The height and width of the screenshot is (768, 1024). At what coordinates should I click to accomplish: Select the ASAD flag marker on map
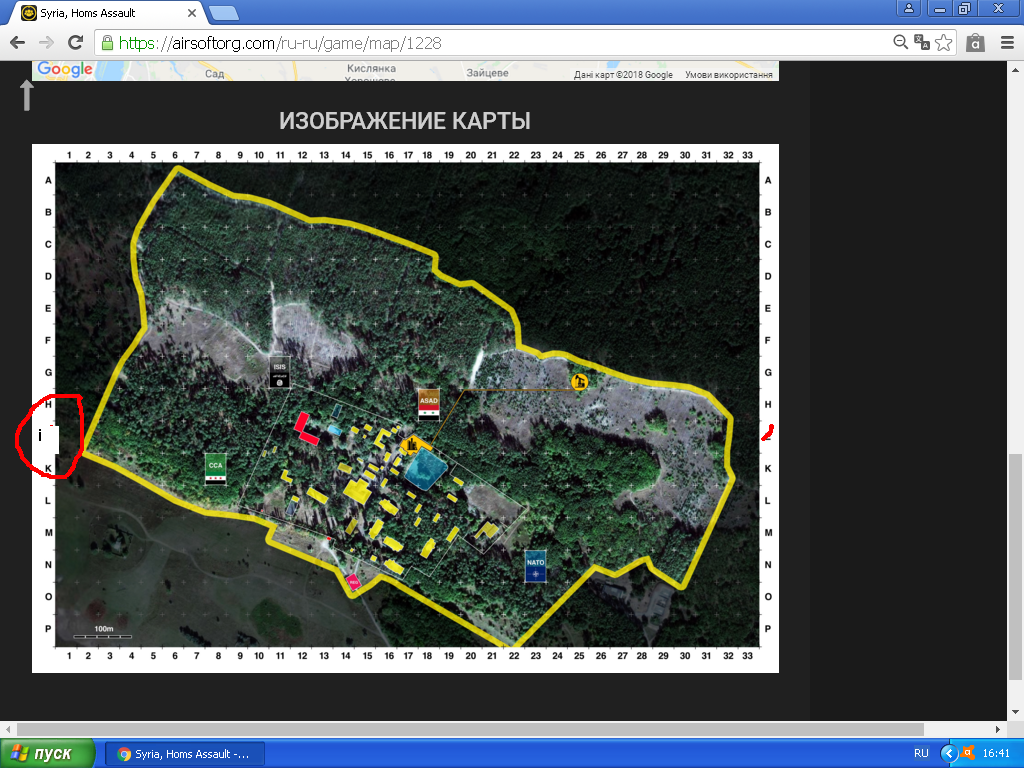tap(428, 404)
